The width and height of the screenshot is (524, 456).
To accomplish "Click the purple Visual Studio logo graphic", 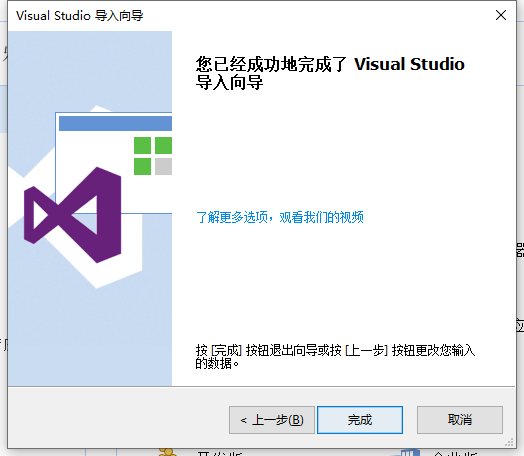I will coord(73,215).
